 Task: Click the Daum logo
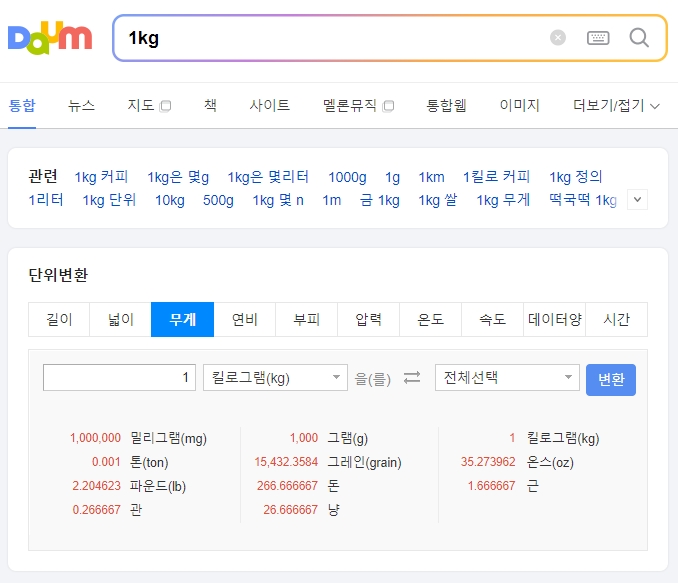50,38
